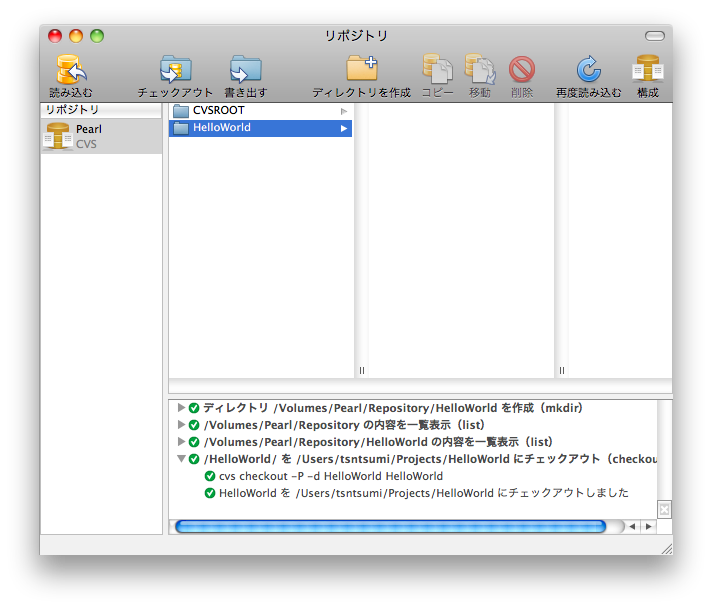
Task: Click the HelloWorld folder icon
Action: coord(181,128)
